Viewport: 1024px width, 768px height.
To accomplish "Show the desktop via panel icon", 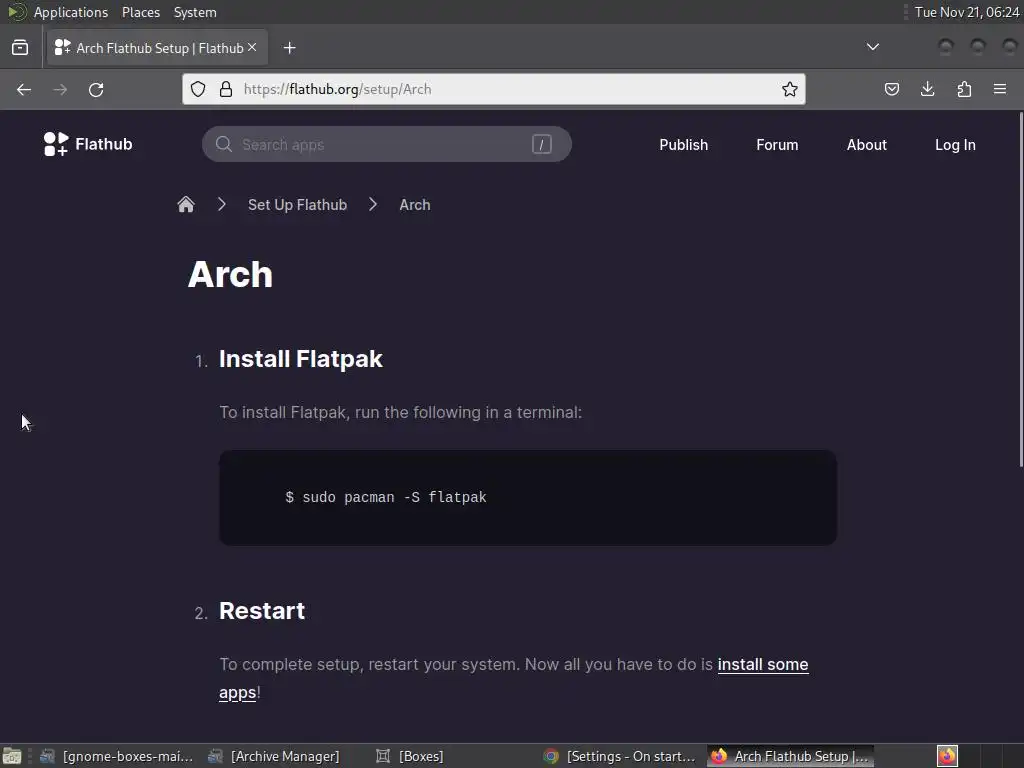I will (12, 756).
